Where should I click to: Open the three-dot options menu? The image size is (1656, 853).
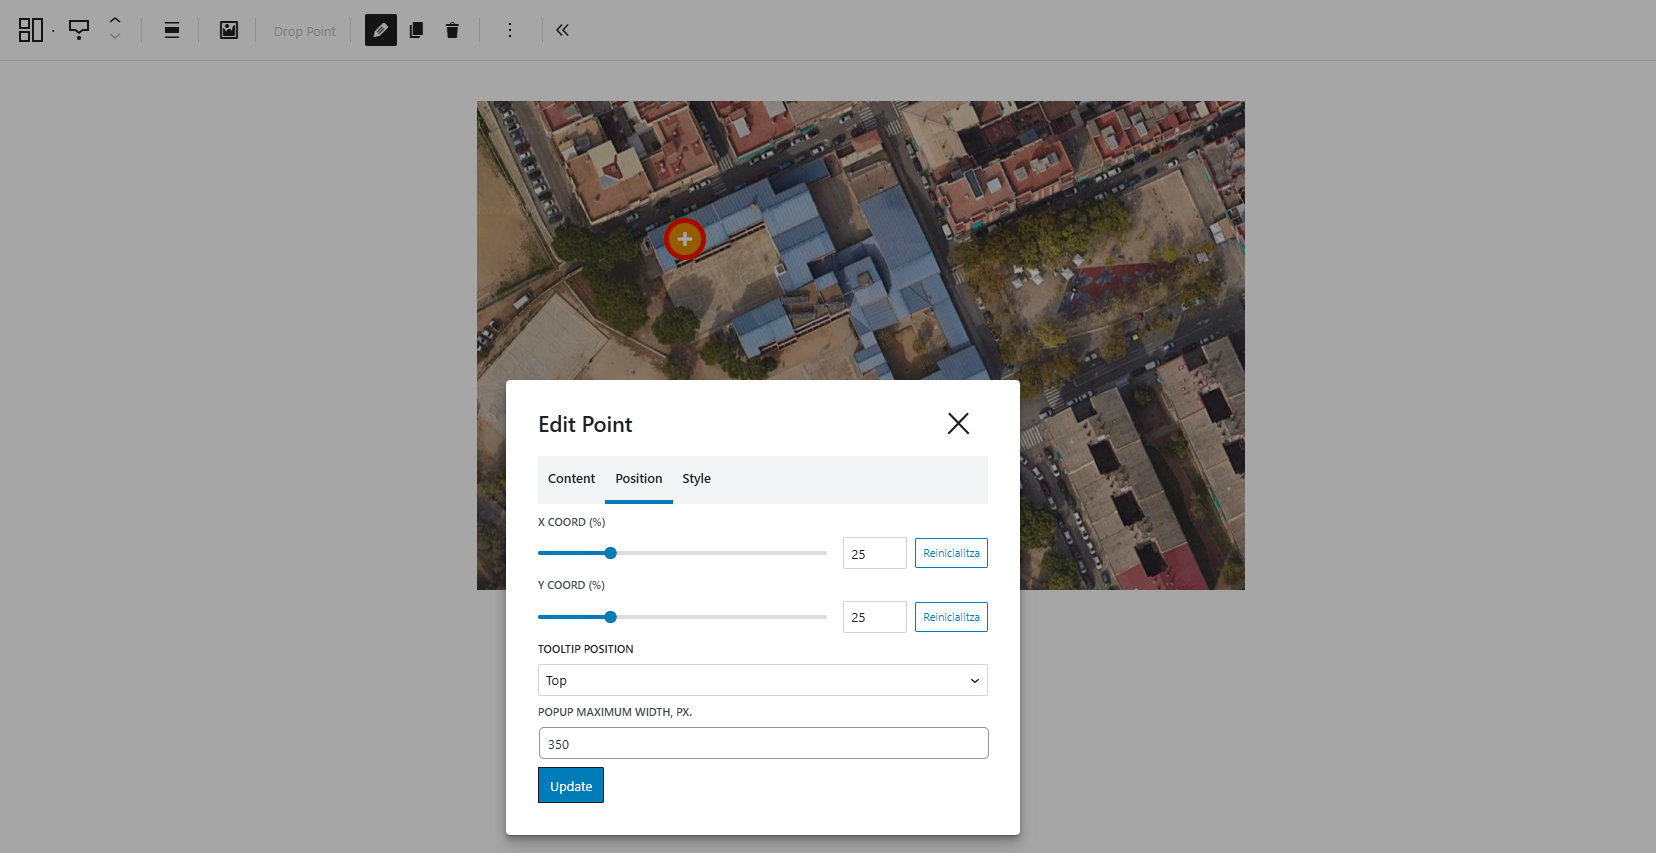(510, 30)
